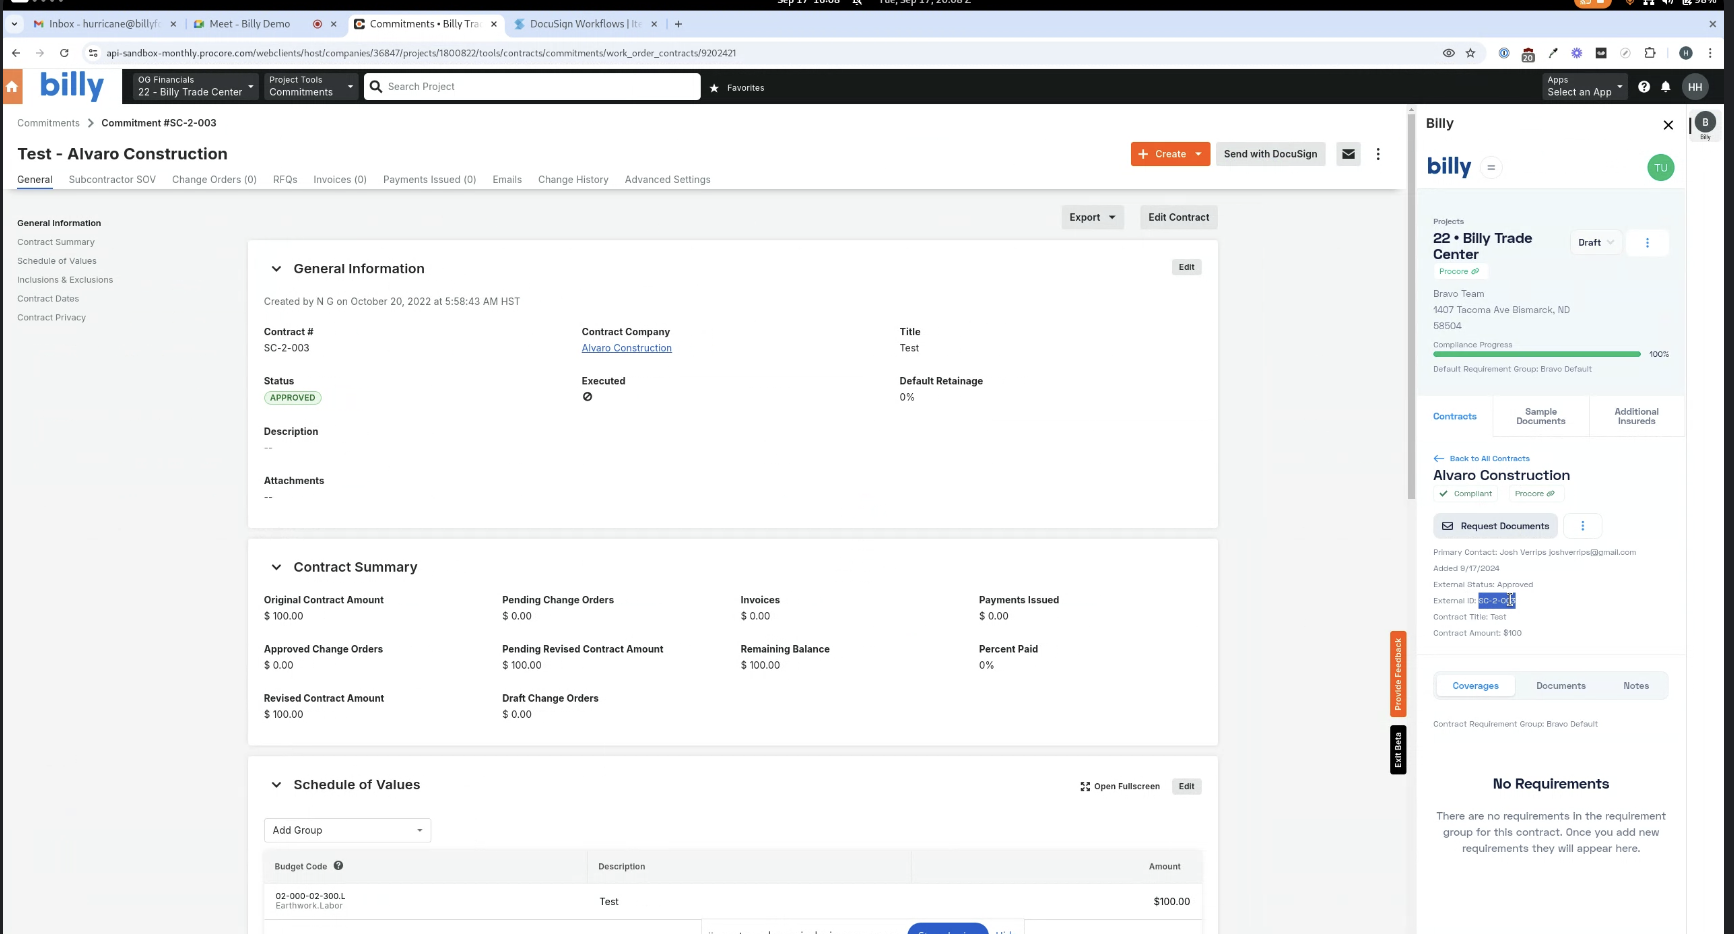Select Additional Insureds tab
Screen dimensions: 1734x934
(1636, 416)
